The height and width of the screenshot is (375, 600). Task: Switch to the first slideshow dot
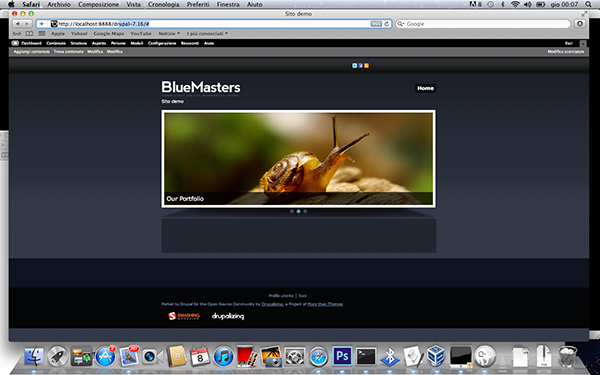(x=292, y=211)
